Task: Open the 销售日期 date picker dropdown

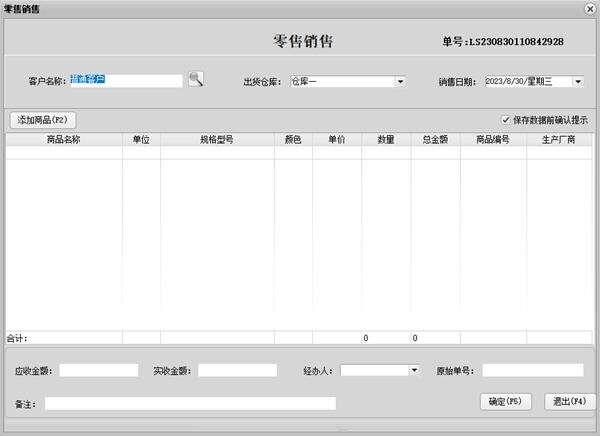Action: (578, 82)
